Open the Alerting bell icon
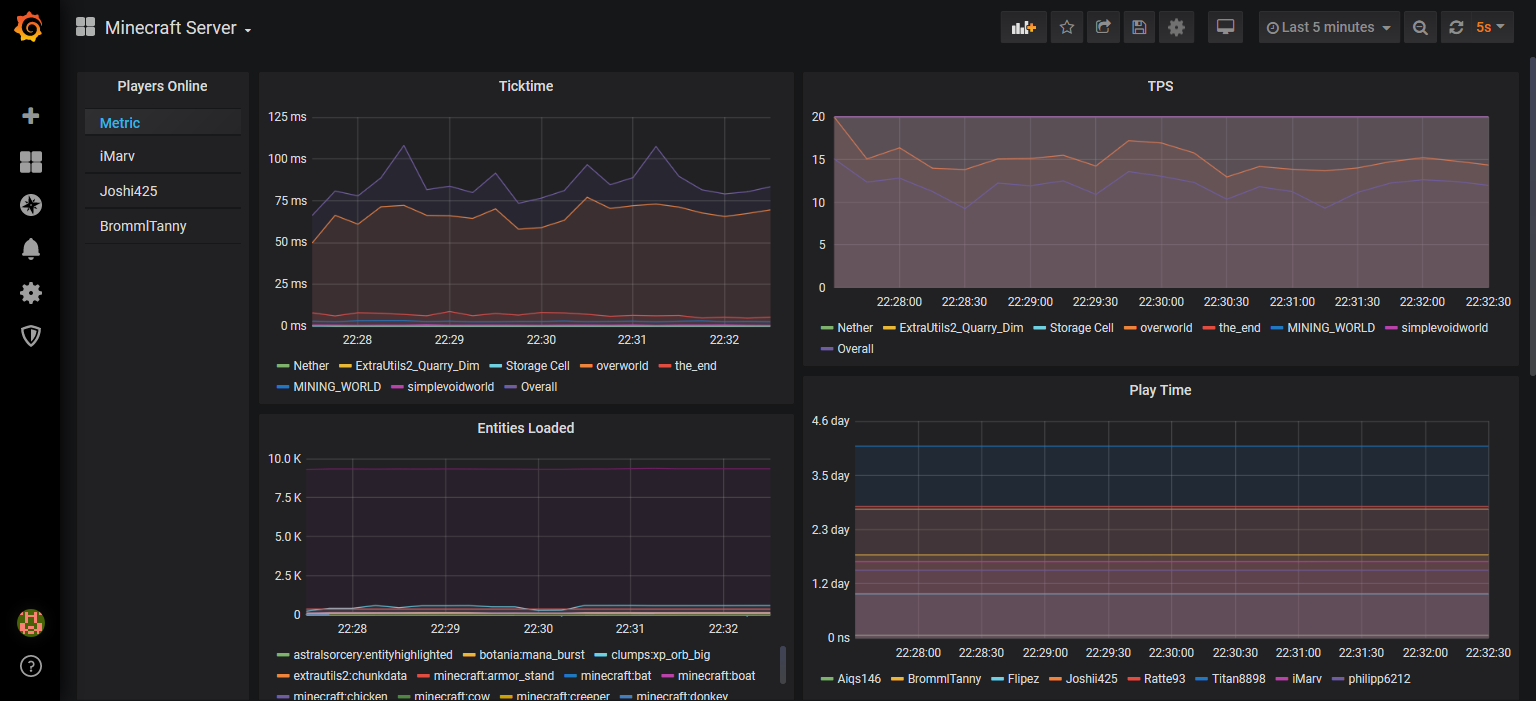1536x701 pixels. [30, 249]
